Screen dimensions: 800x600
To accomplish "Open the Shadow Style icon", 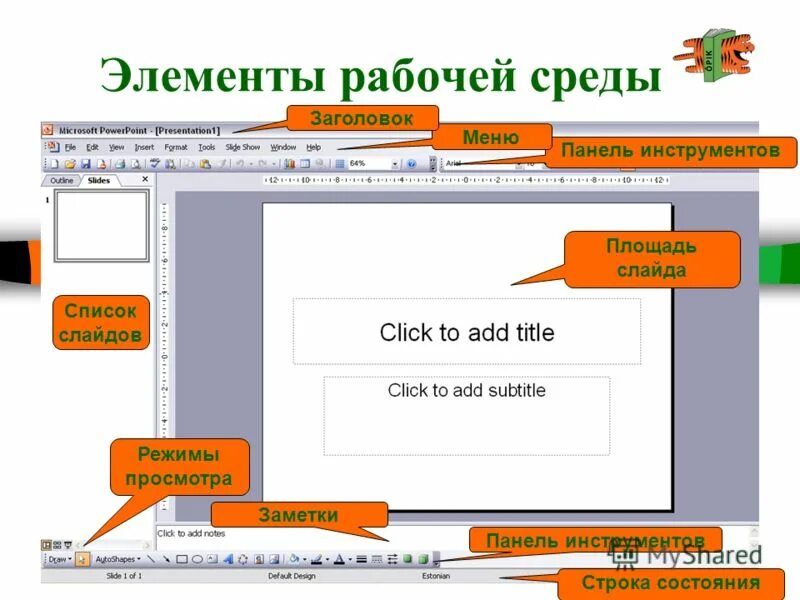I will 408,559.
